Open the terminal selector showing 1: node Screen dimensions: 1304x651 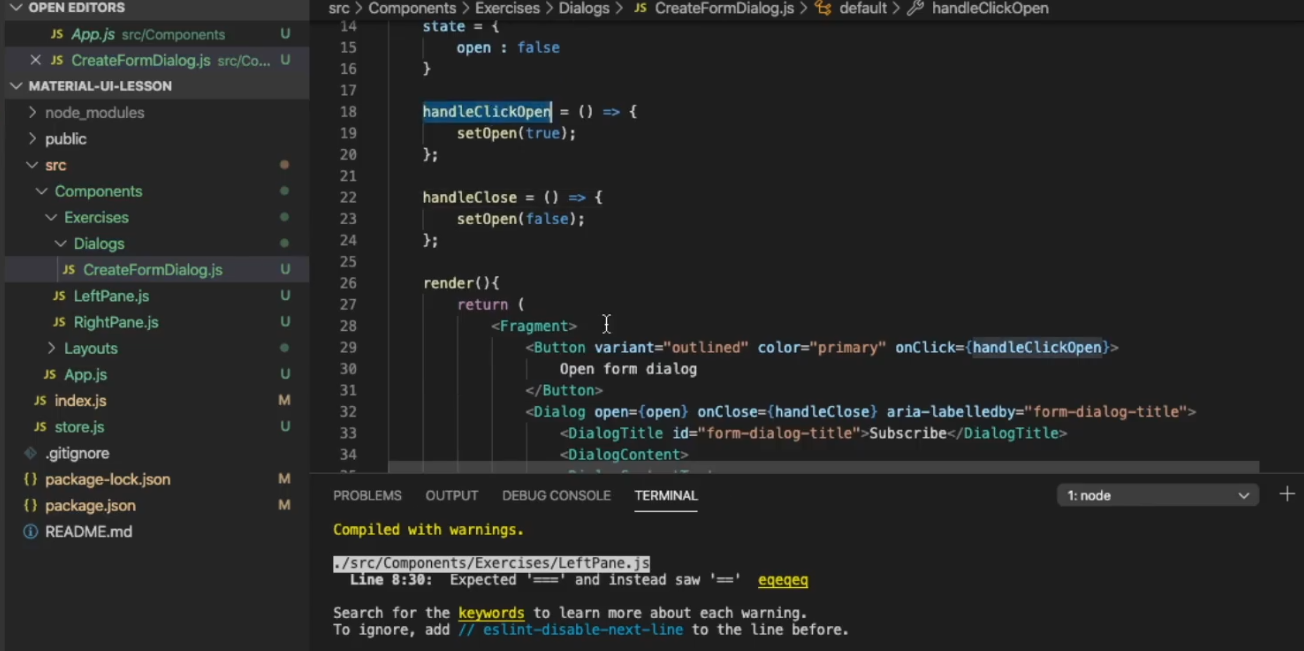pos(1156,494)
